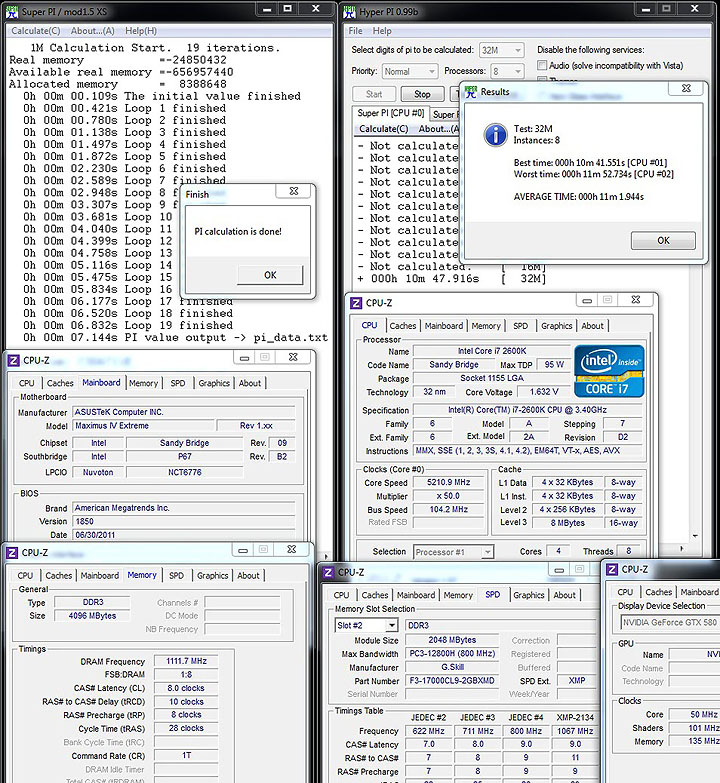Enable Audio service disable checkbox

pyautogui.click(x=542, y=65)
